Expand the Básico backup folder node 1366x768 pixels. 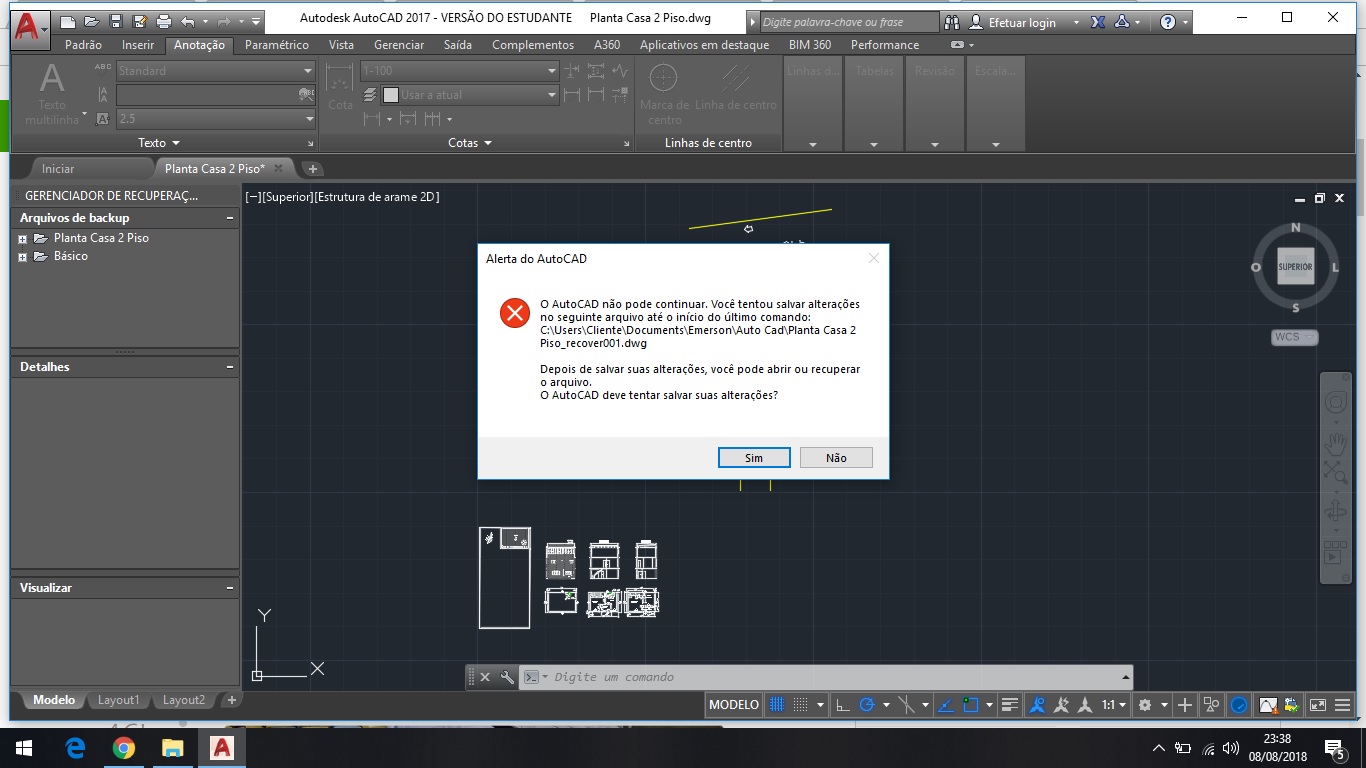[x=22, y=257]
